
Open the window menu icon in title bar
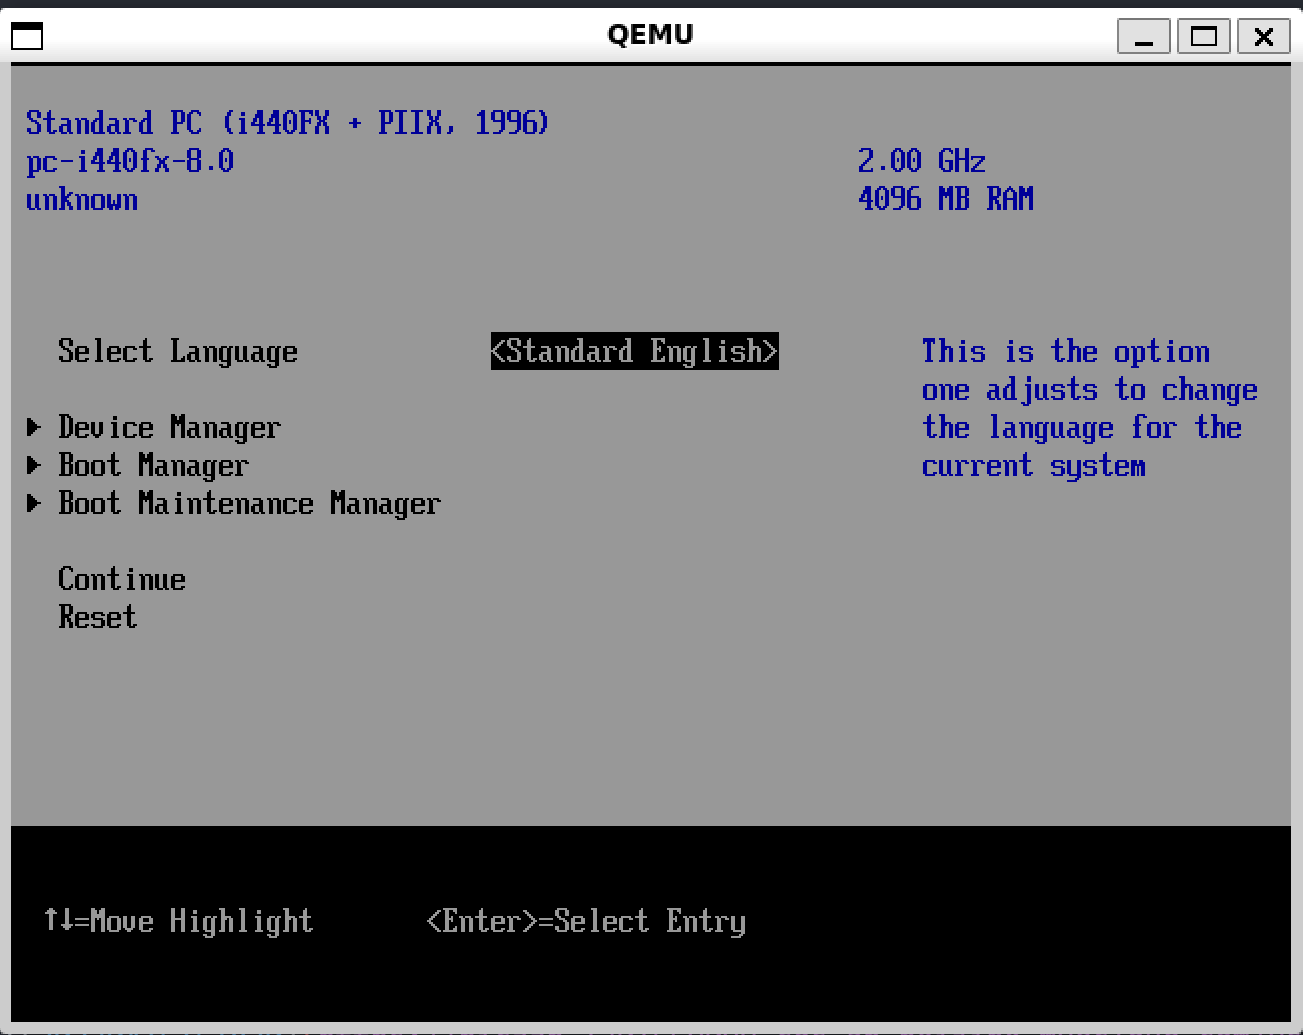27,36
